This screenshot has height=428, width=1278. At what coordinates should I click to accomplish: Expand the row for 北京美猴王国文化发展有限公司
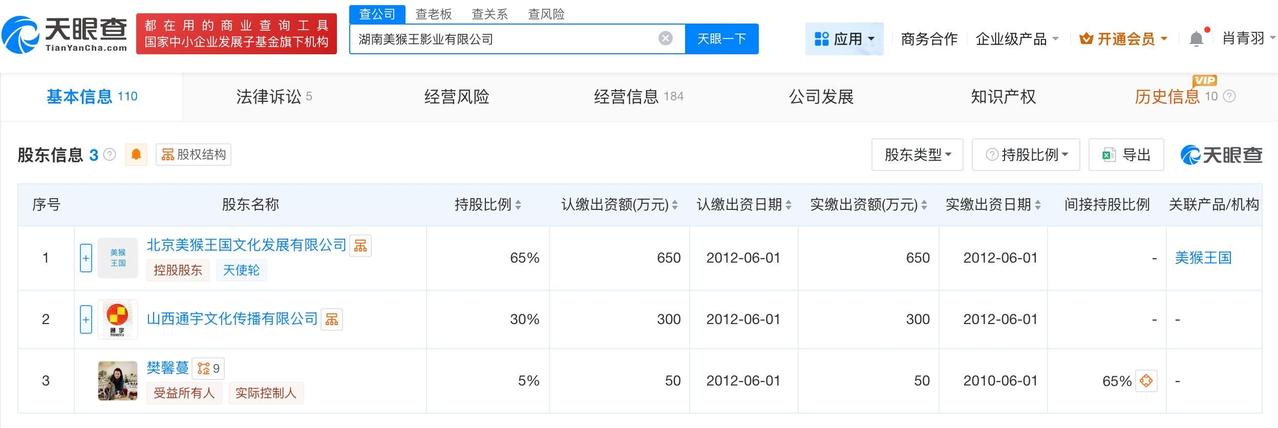(x=86, y=258)
